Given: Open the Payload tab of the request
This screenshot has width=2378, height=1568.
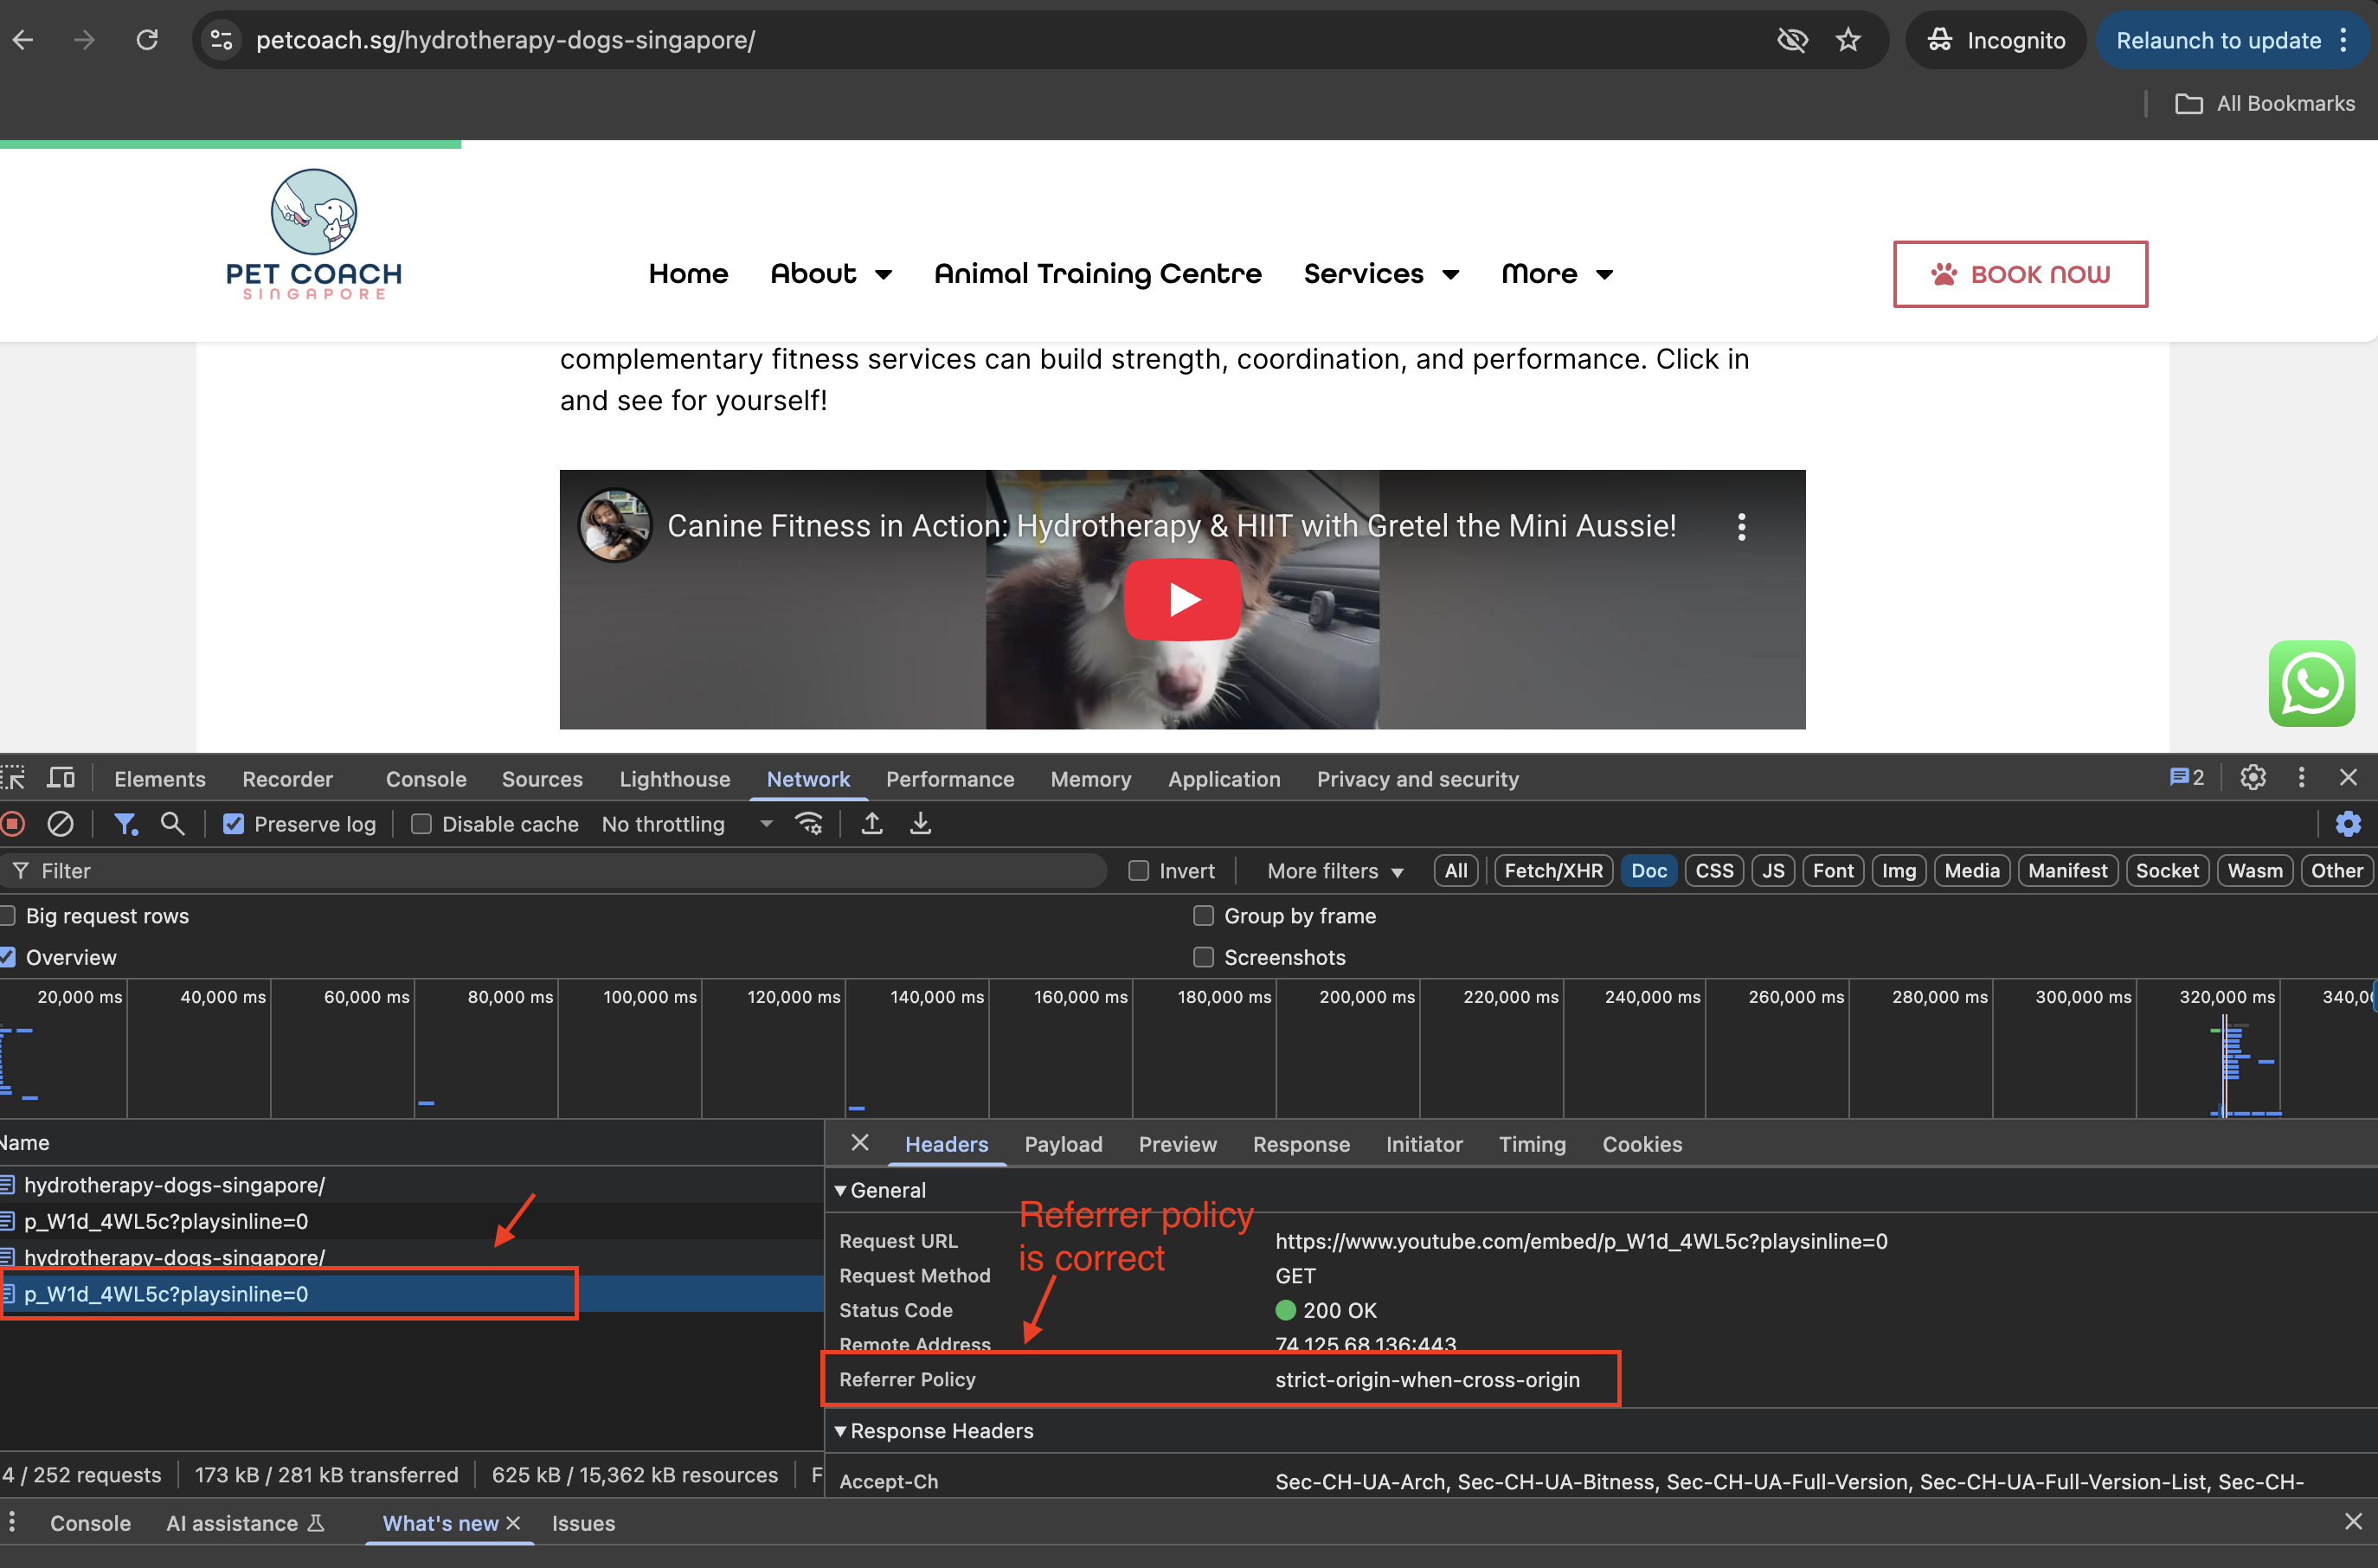Looking at the screenshot, I should pyautogui.click(x=1062, y=1144).
